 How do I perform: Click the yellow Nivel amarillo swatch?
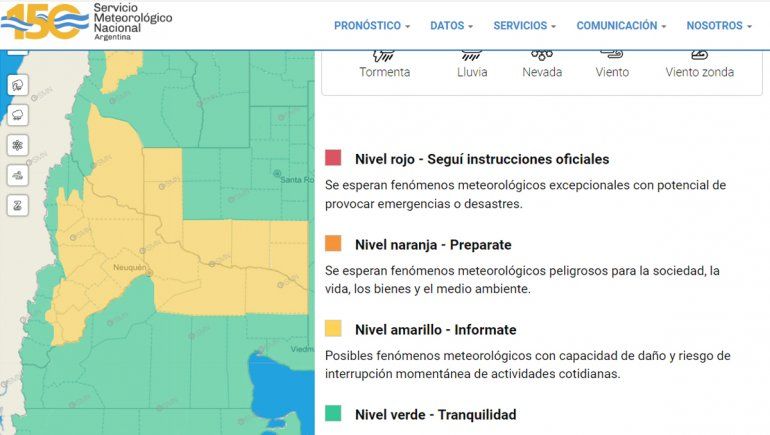(x=334, y=329)
